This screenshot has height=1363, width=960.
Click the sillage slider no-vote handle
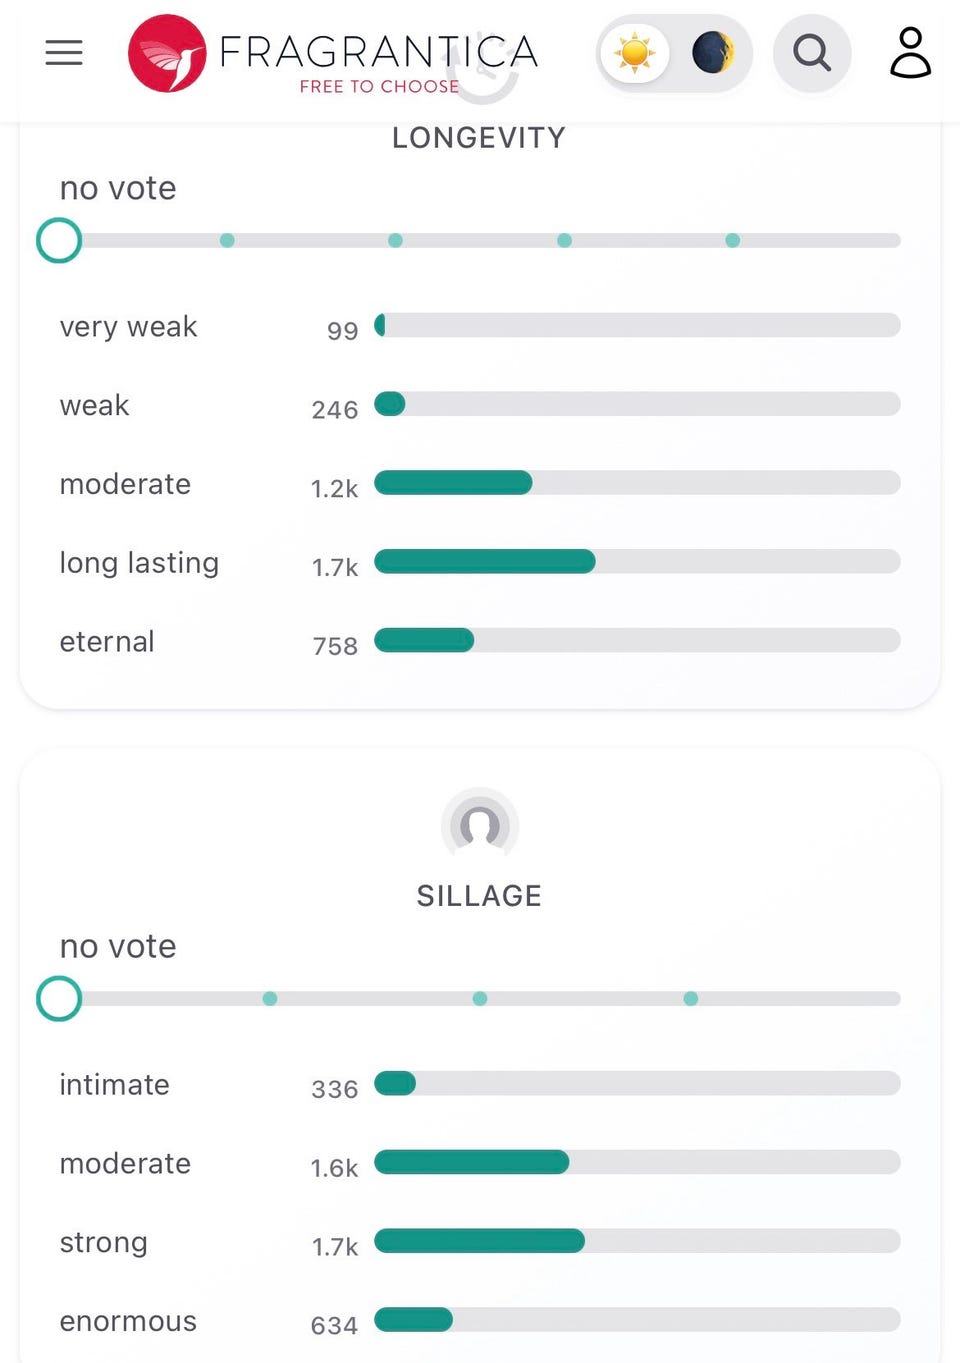[59, 998]
